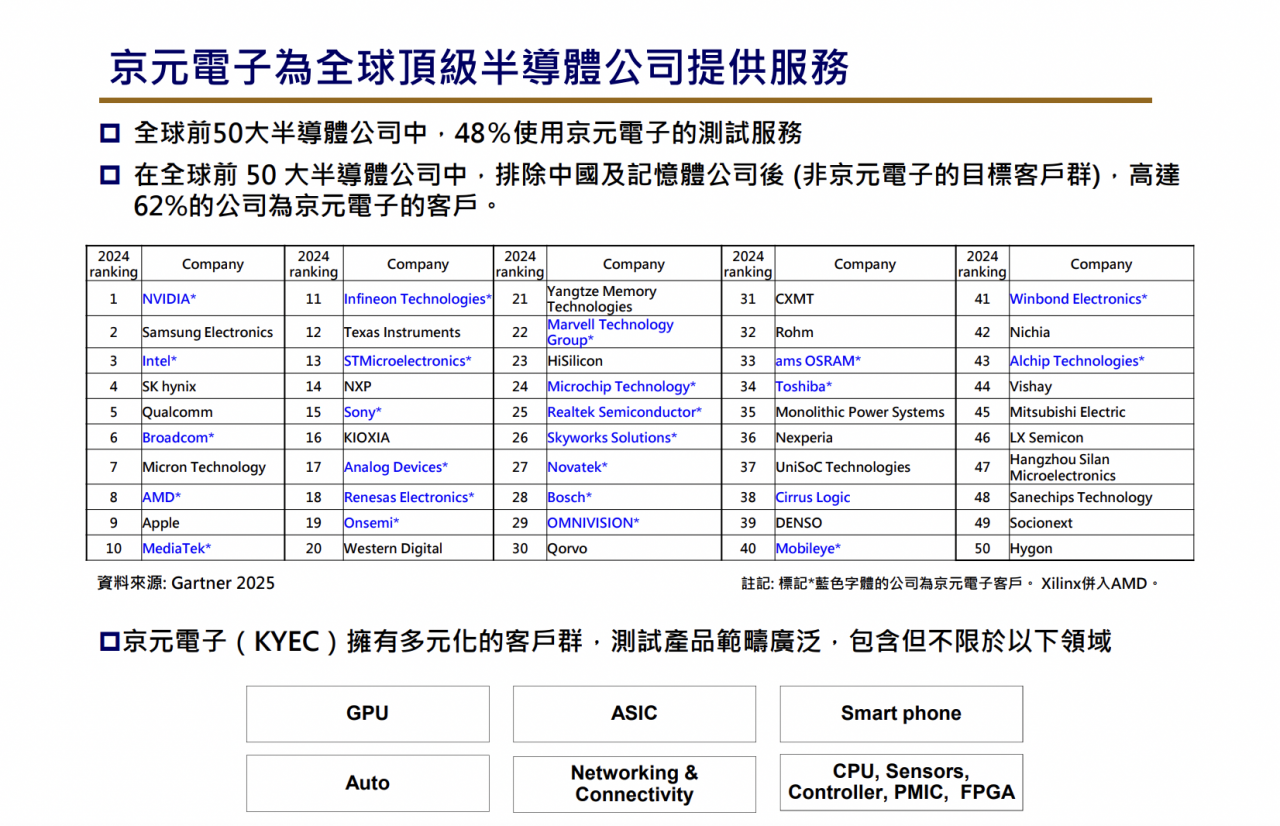Click Sony* in the table
The width and height of the screenshot is (1280, 826).
418,412
